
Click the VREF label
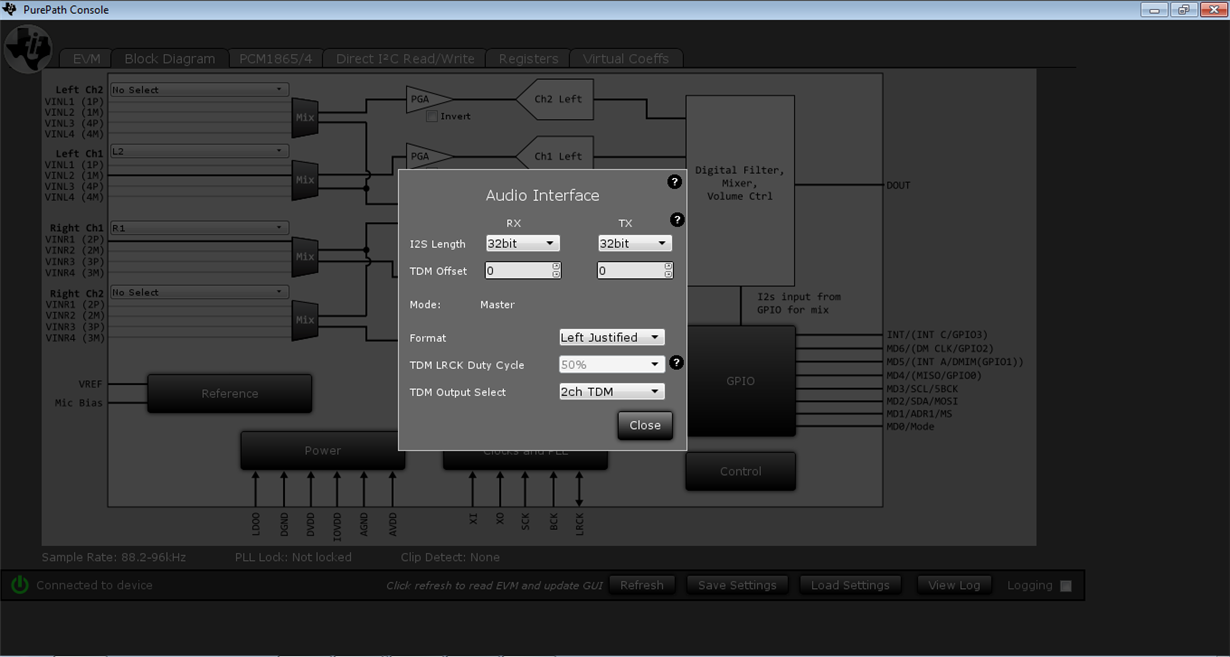point(90,384)
